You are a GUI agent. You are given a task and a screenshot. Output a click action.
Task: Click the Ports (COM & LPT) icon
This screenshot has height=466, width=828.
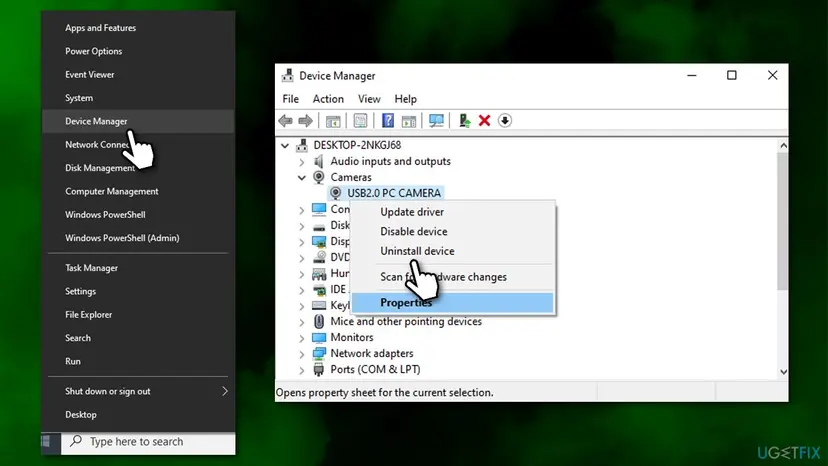point(318,369)
